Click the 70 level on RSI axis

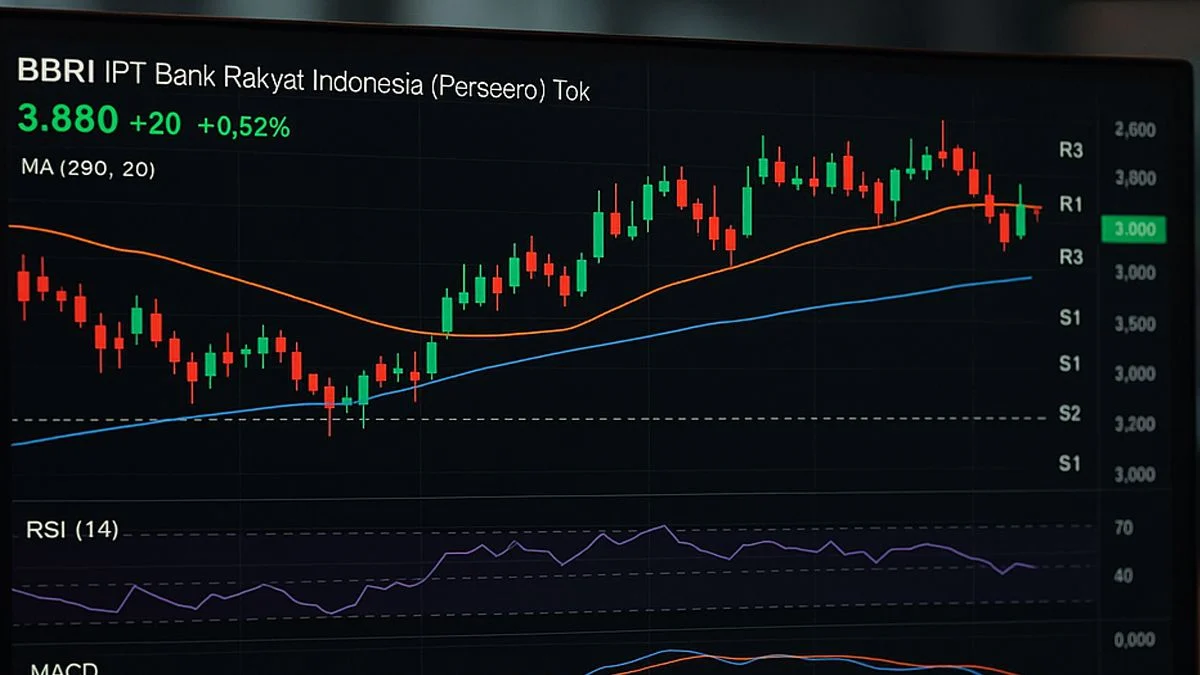click(1123, 527)
